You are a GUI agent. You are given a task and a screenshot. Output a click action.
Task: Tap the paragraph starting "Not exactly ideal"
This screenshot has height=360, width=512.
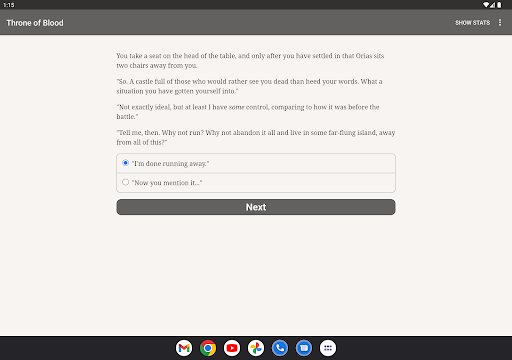[248, 112]
